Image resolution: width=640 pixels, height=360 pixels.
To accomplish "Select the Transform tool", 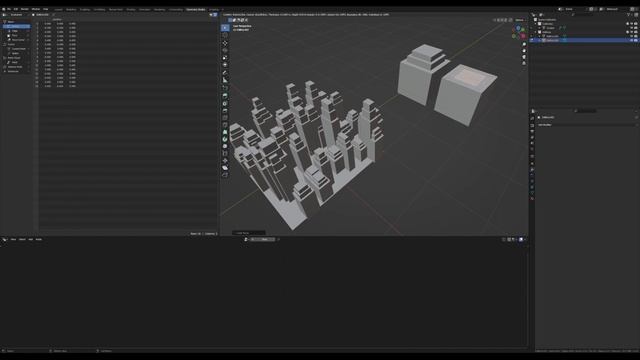I will coord(225,65).
